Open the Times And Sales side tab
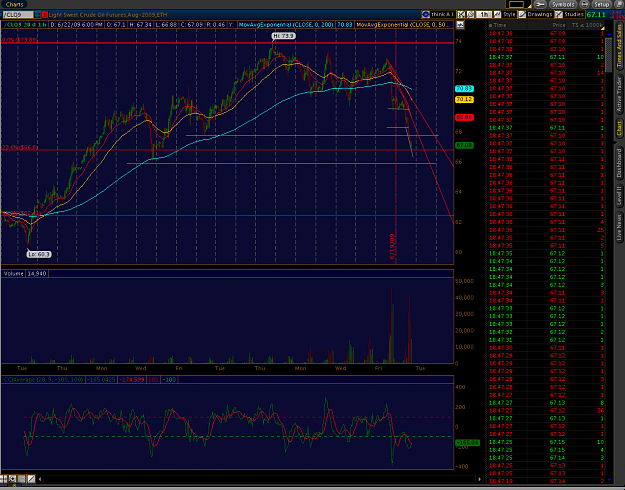Image resolution: width=625 pixels, height=490 pixels. [619, 48]
